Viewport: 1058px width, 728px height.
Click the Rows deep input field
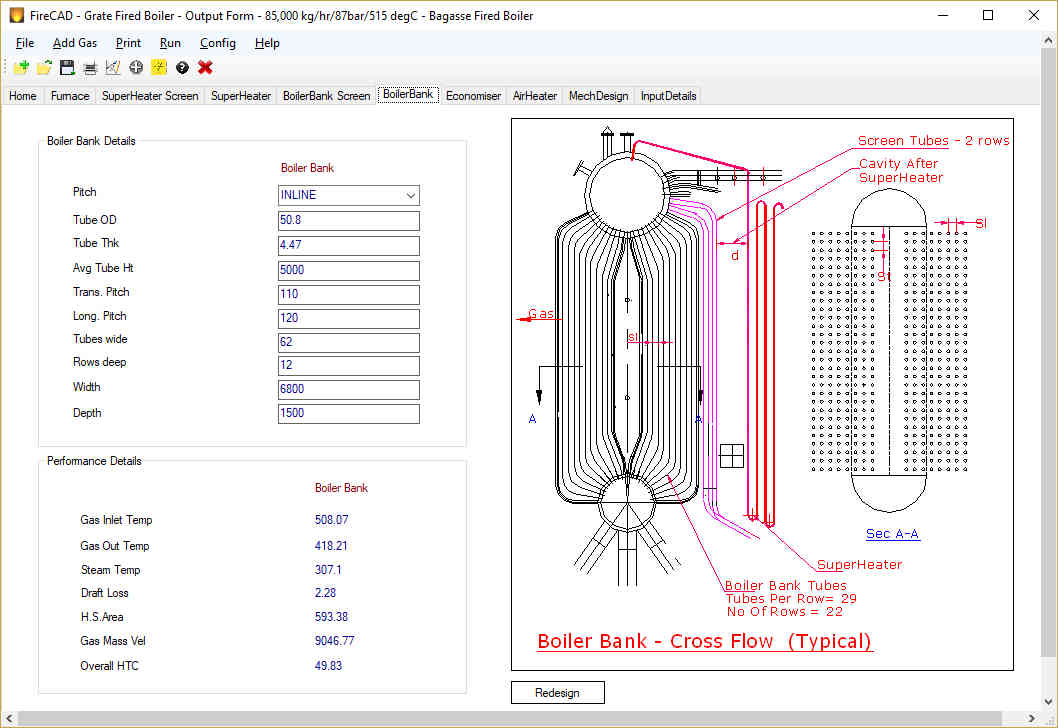coord(349,365)
